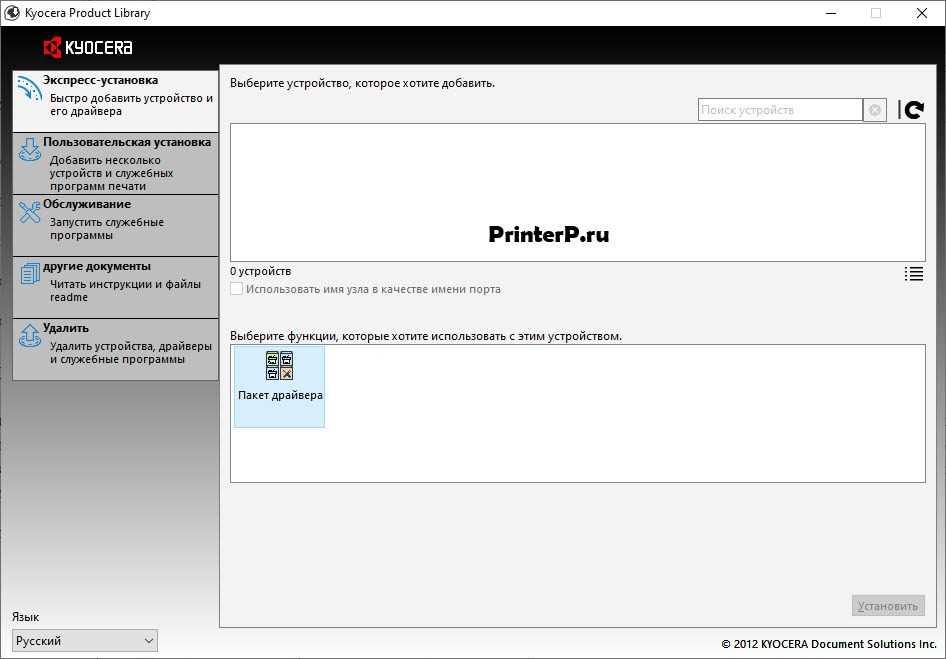Click into the Поиск устройств search field
The width and height of the screenshot is (946, 659).
[x=779, y=110]
